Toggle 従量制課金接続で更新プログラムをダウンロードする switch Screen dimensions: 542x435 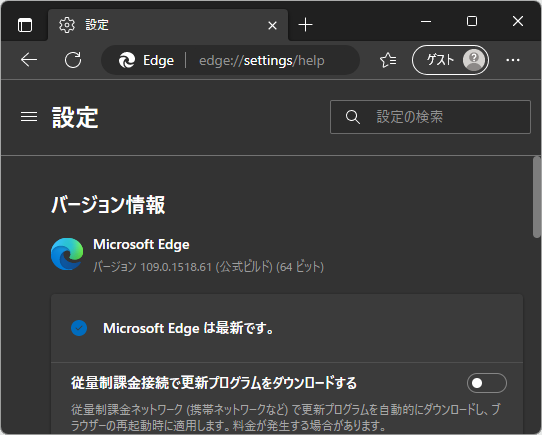click(x=487, y=383)
